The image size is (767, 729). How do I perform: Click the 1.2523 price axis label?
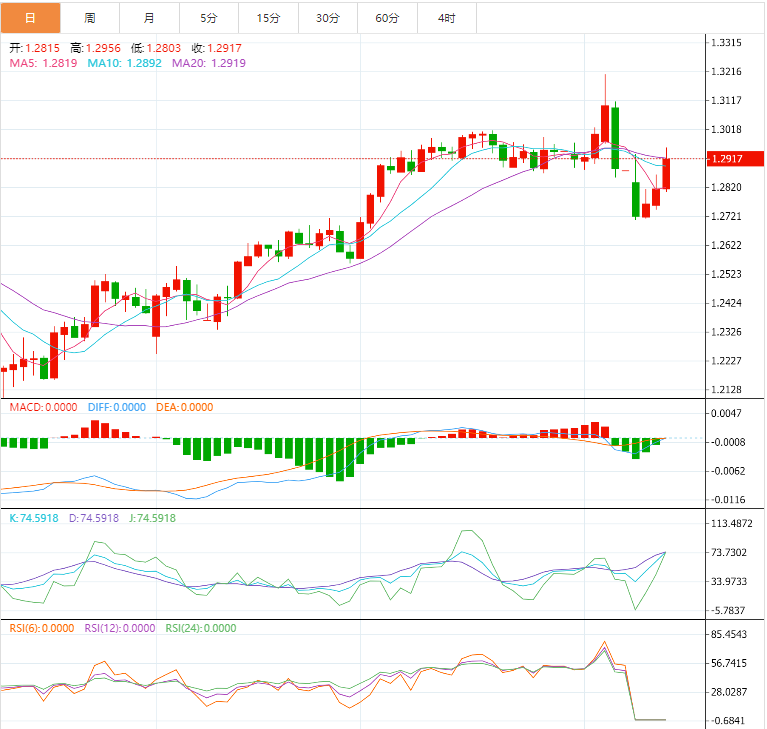pos(726,274)
